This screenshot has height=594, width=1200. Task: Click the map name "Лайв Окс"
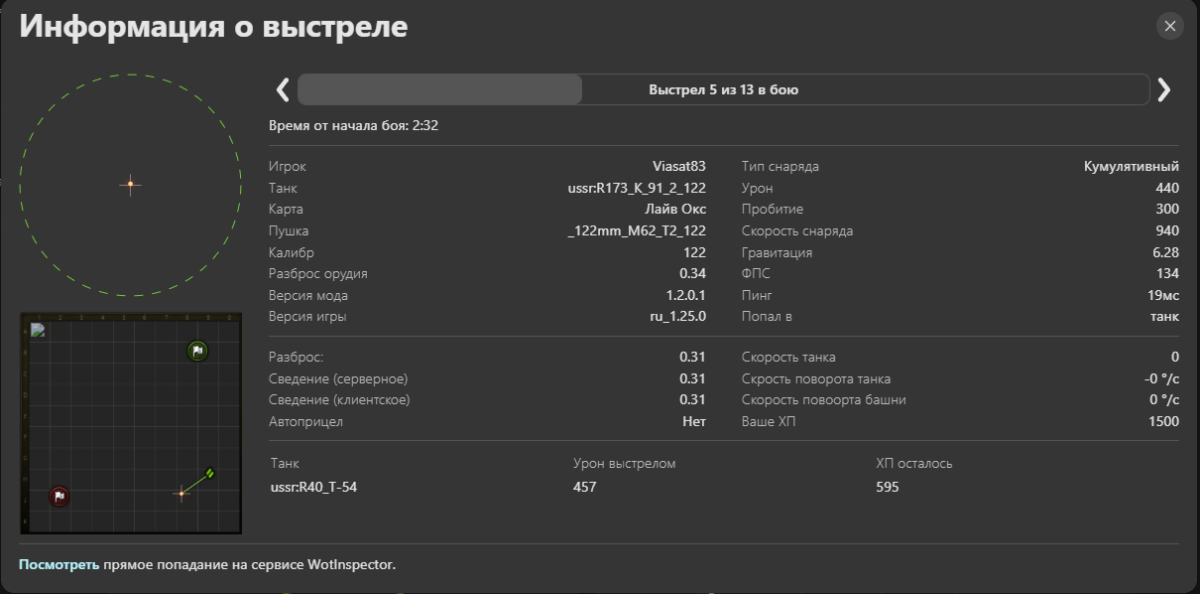coord(676,209)
